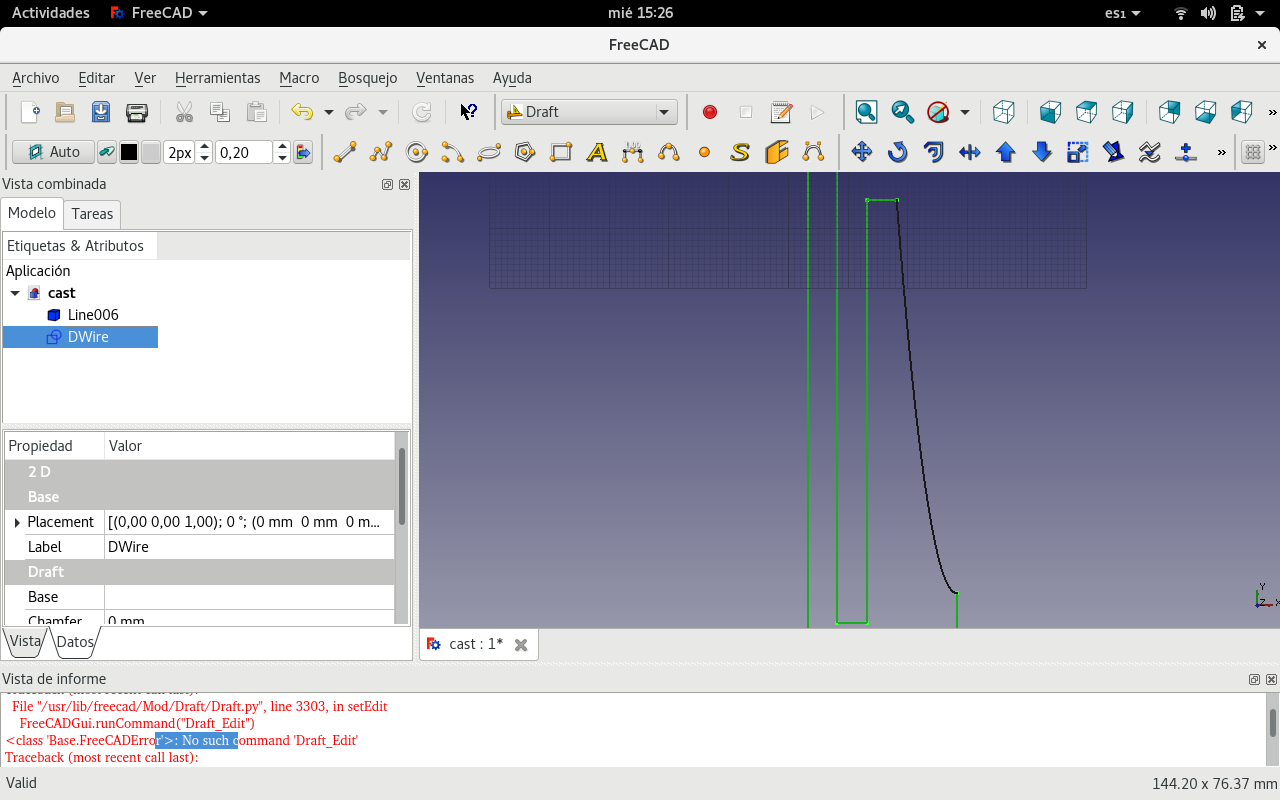Image resolution: width=1280 pixels, height=800 pixels.
Task: Expand the Placement property row
Action: click(17, 522)
